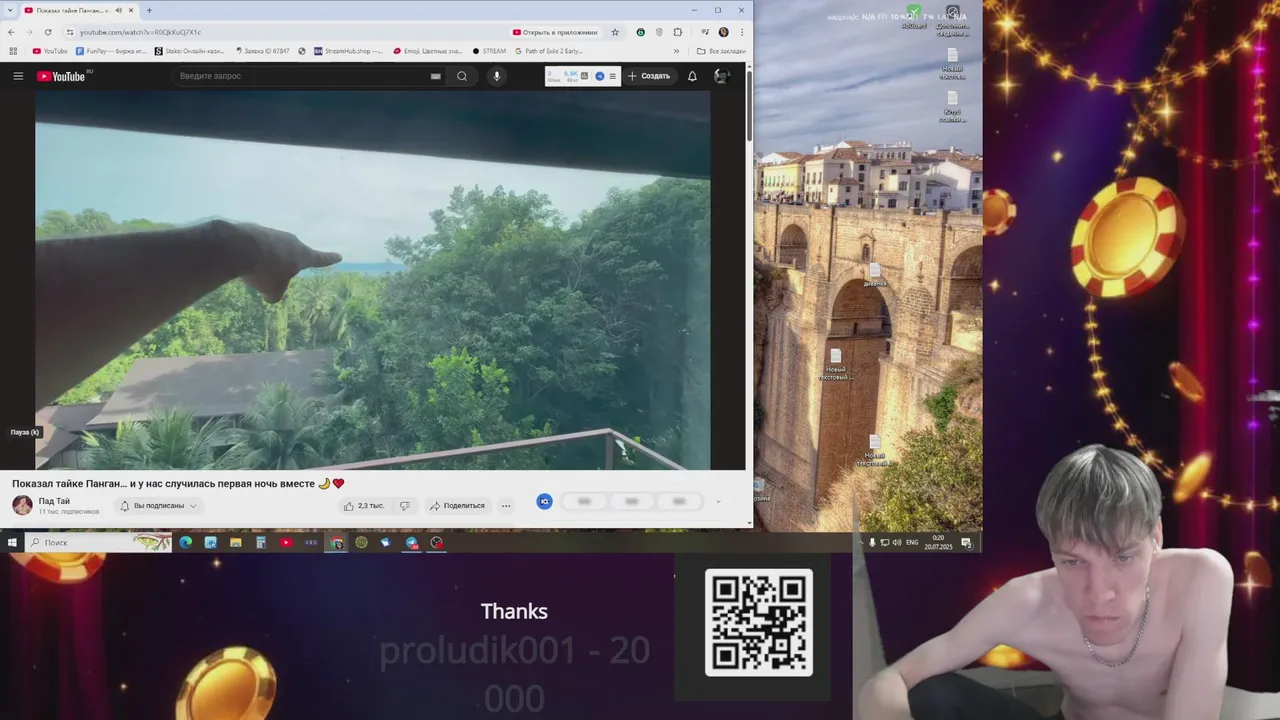1280x720 pixels.
Task: Open the Windows Start menu
Action: pyautogui.click(x=12, y=542)
